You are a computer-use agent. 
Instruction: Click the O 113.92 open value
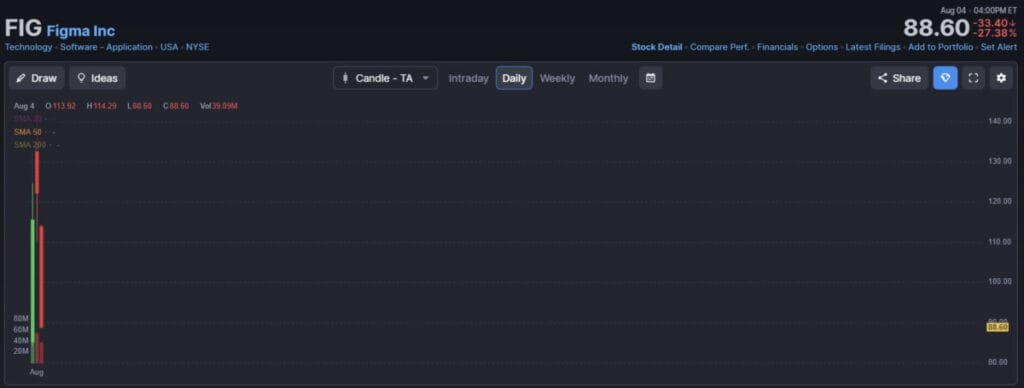pos(60,106)
